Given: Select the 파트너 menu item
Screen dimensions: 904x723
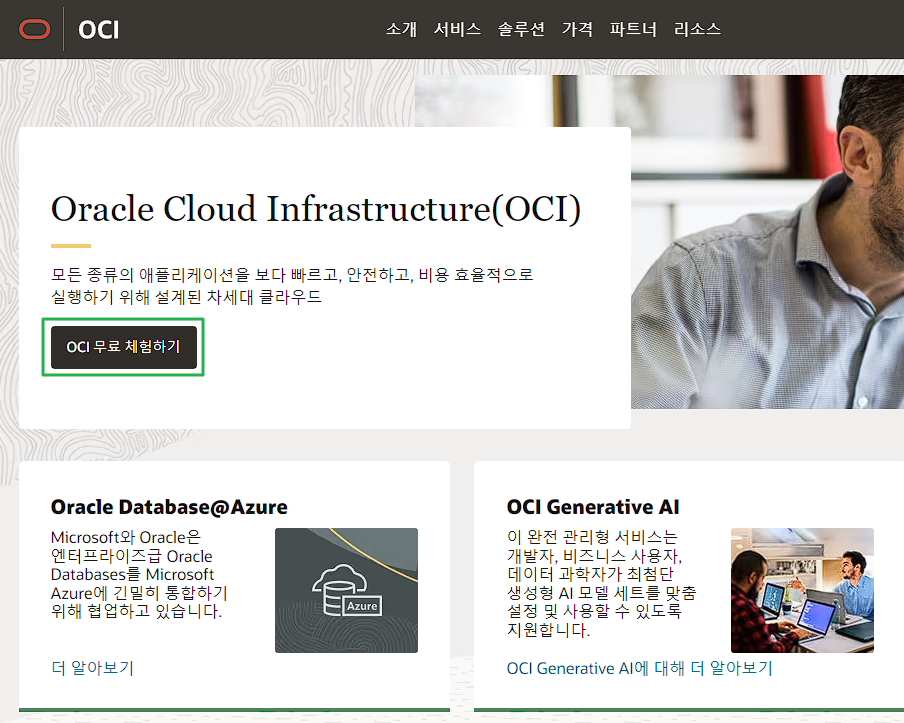Looking at the screenshot, I should (633, 29).
